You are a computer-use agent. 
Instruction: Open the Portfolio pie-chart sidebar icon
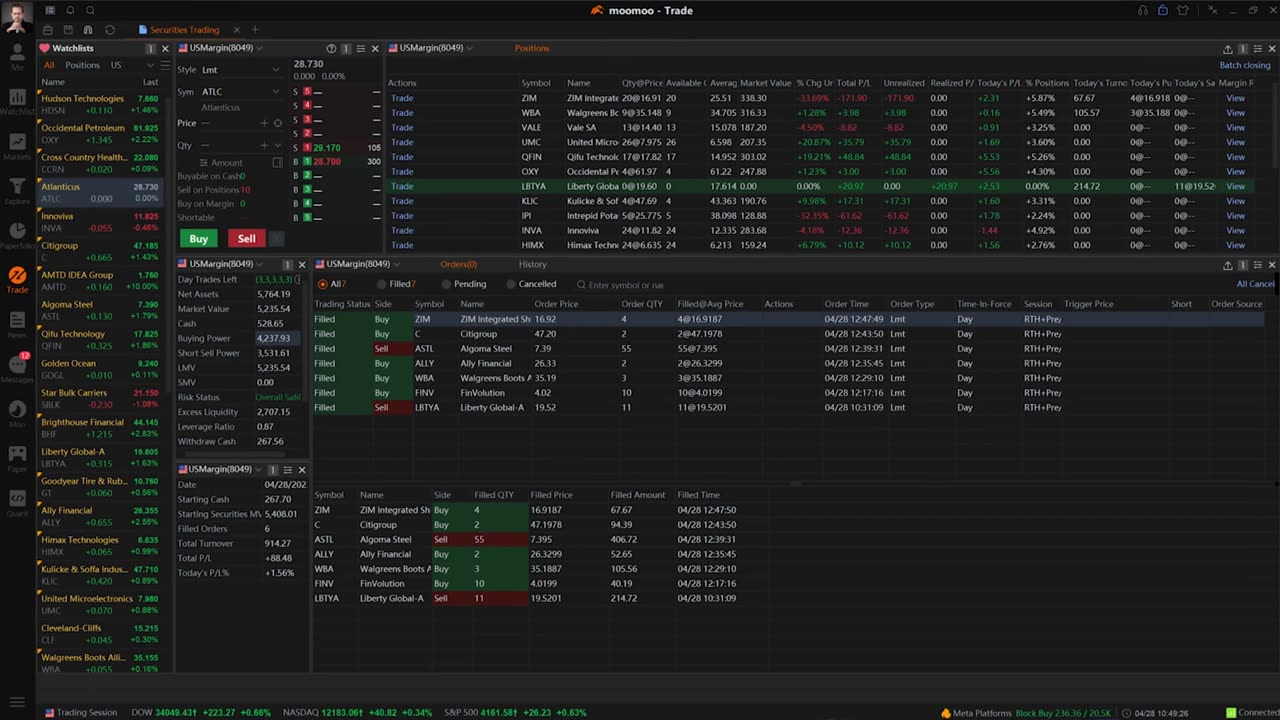pyautogui.click(x=17, y=235)
